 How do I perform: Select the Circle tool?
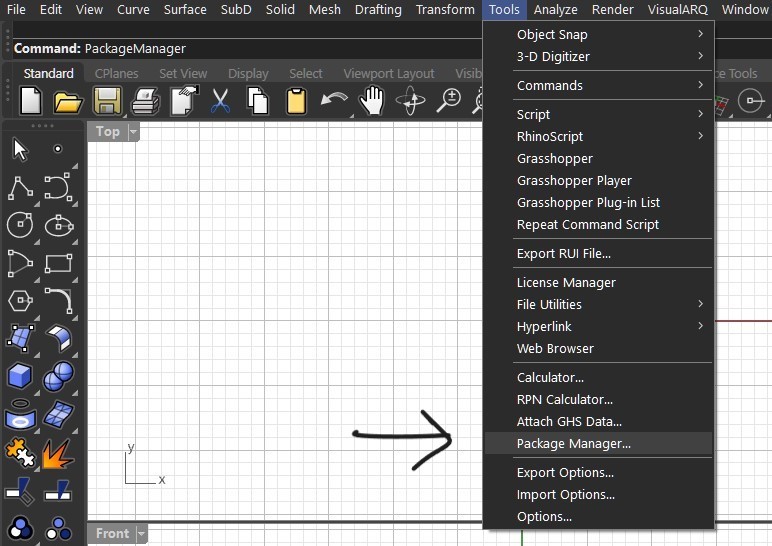point(20,225)
